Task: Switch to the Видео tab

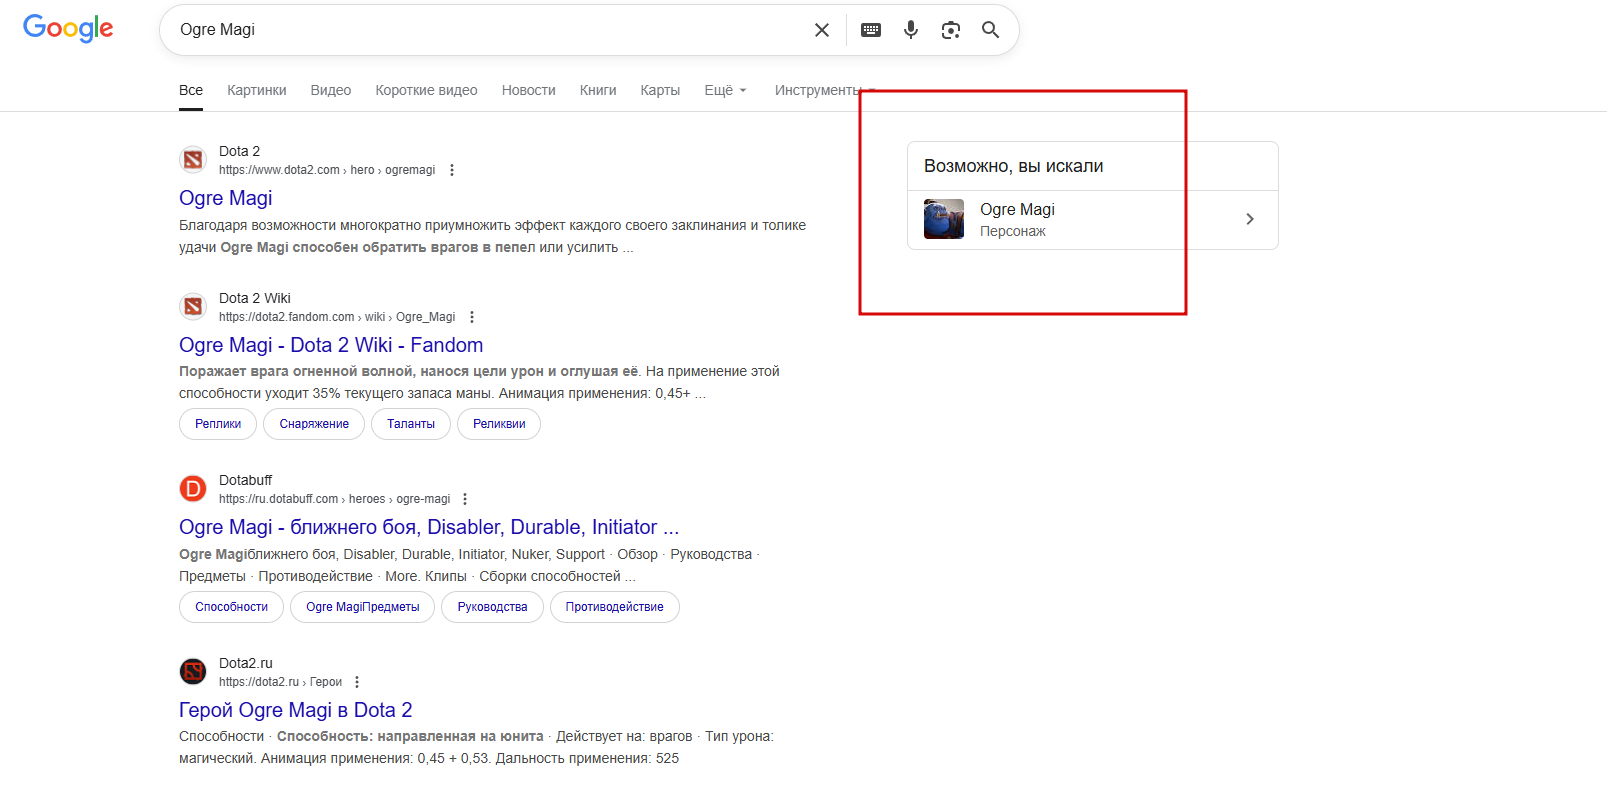Action: (x=331, y=90)
